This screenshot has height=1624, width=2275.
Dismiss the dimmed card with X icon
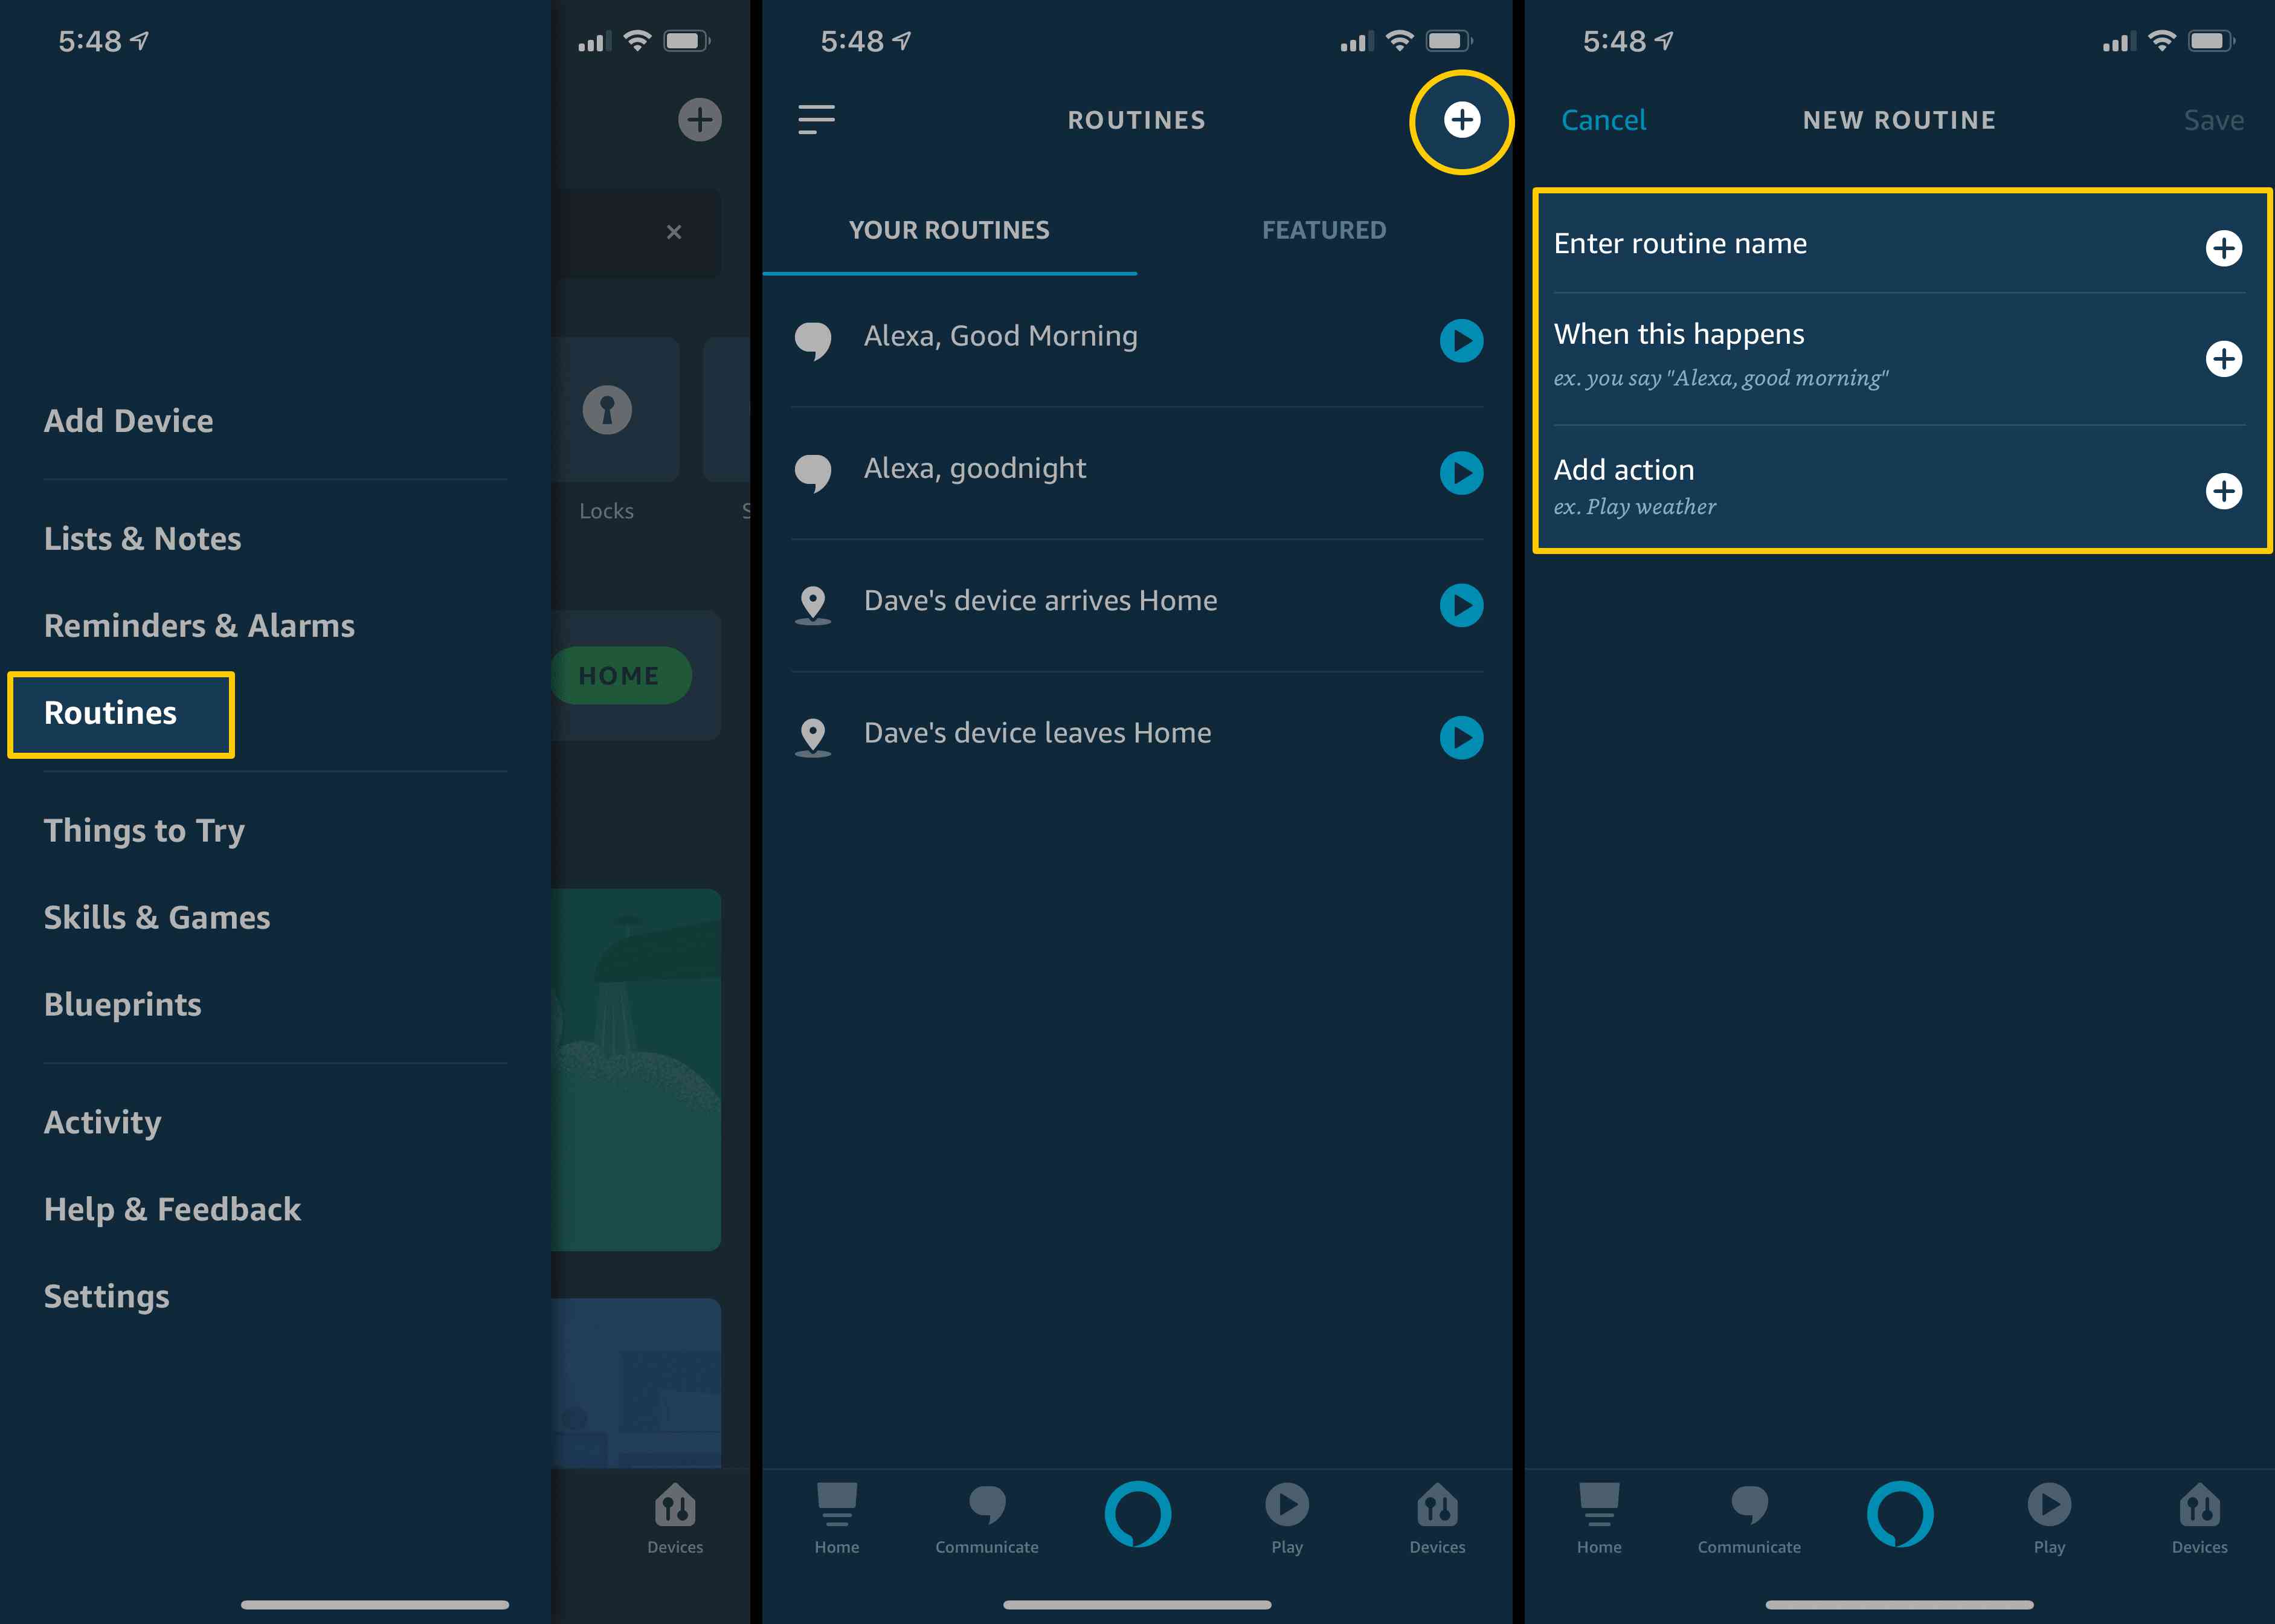(x=674, y=232)
